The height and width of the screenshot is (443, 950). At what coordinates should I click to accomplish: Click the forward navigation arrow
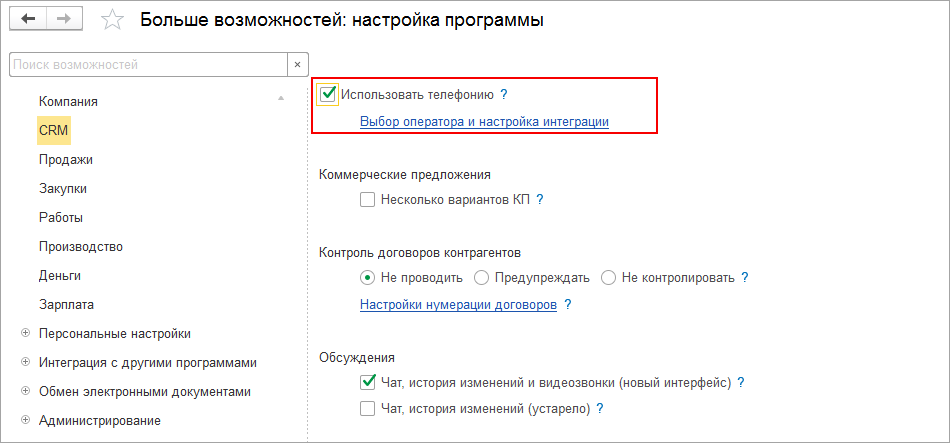[64, 20]
